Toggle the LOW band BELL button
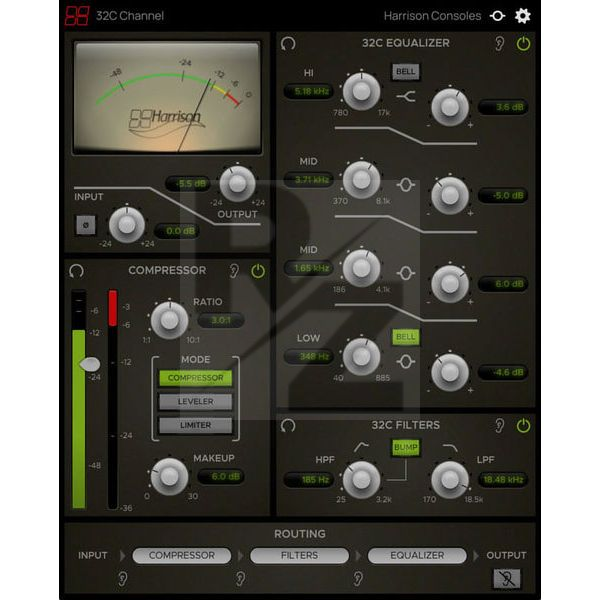The image size is (600, 600). [x=405, y=337]
